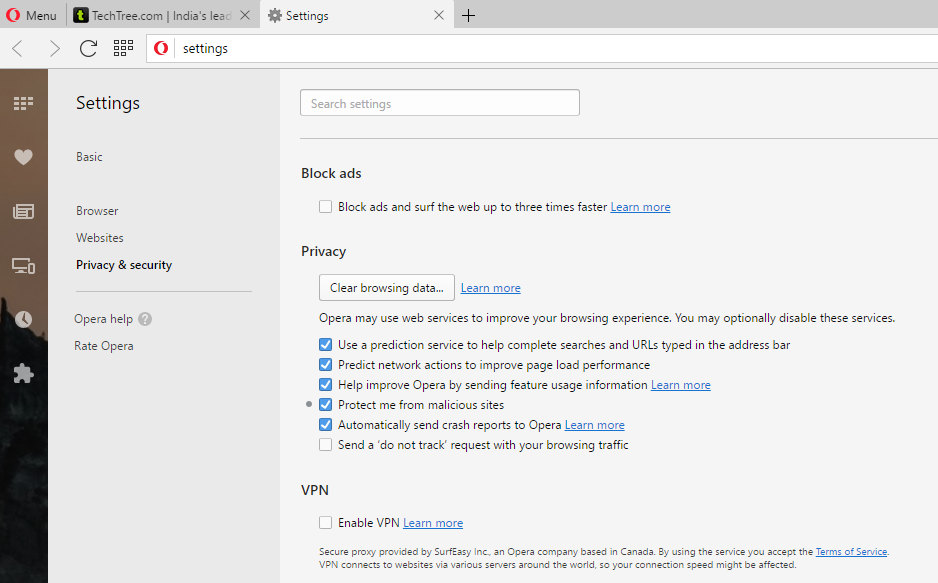Screen dimensions: 938x583
Task: Open Learn more link for Block ads
Action: pyautogui.click(x=640, y=207)
